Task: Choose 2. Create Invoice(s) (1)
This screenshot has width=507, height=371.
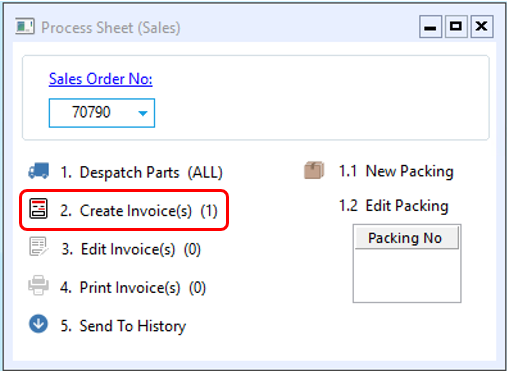Action: click(x=139, y=211)
